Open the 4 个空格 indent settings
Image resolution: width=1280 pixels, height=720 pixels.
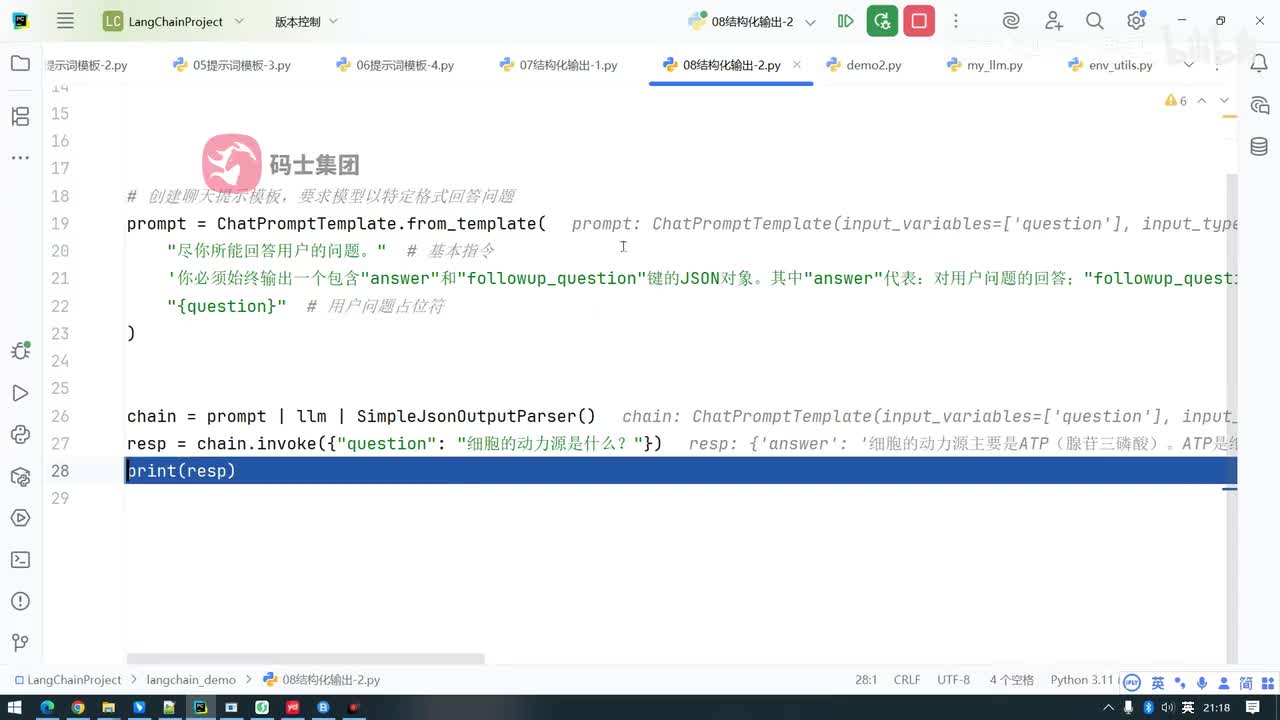[x=1012, y=680]
